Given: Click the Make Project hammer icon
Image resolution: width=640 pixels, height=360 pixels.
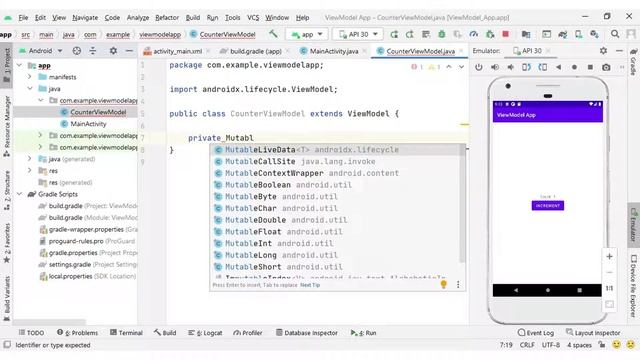Looking at the screenshot, I should click(x=273, y=34).
